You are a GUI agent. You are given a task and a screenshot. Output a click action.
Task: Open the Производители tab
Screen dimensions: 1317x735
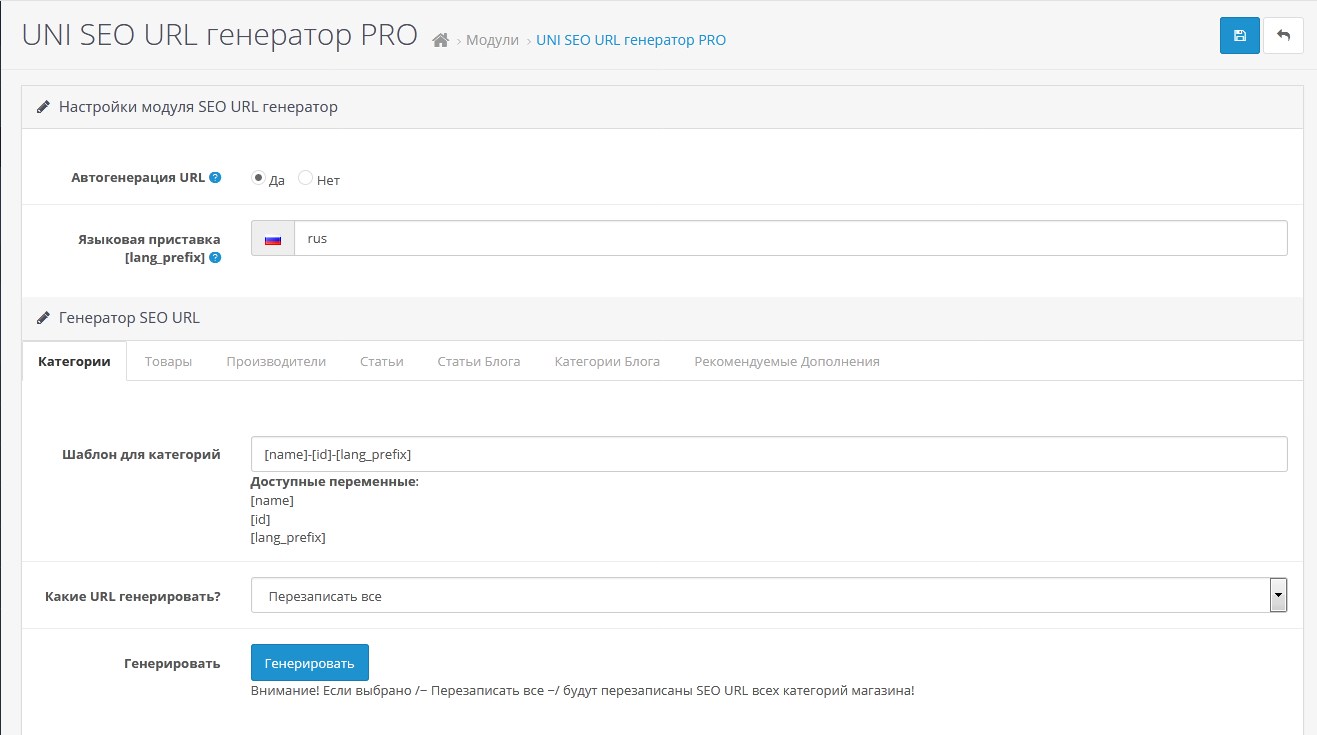[276, 361]
